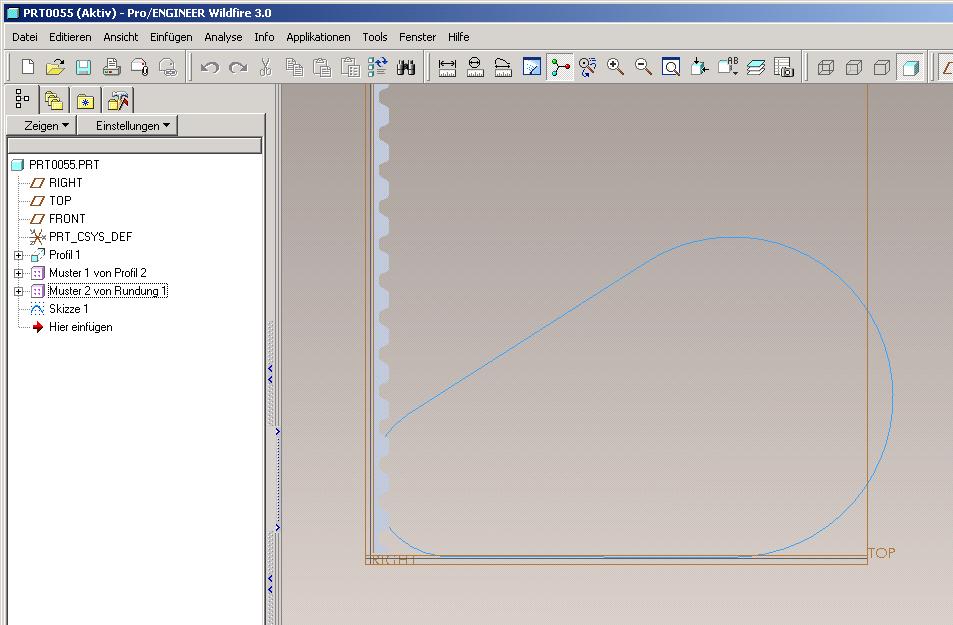
Task: Switch to wireframe display mode
Action: click(825, 67)
